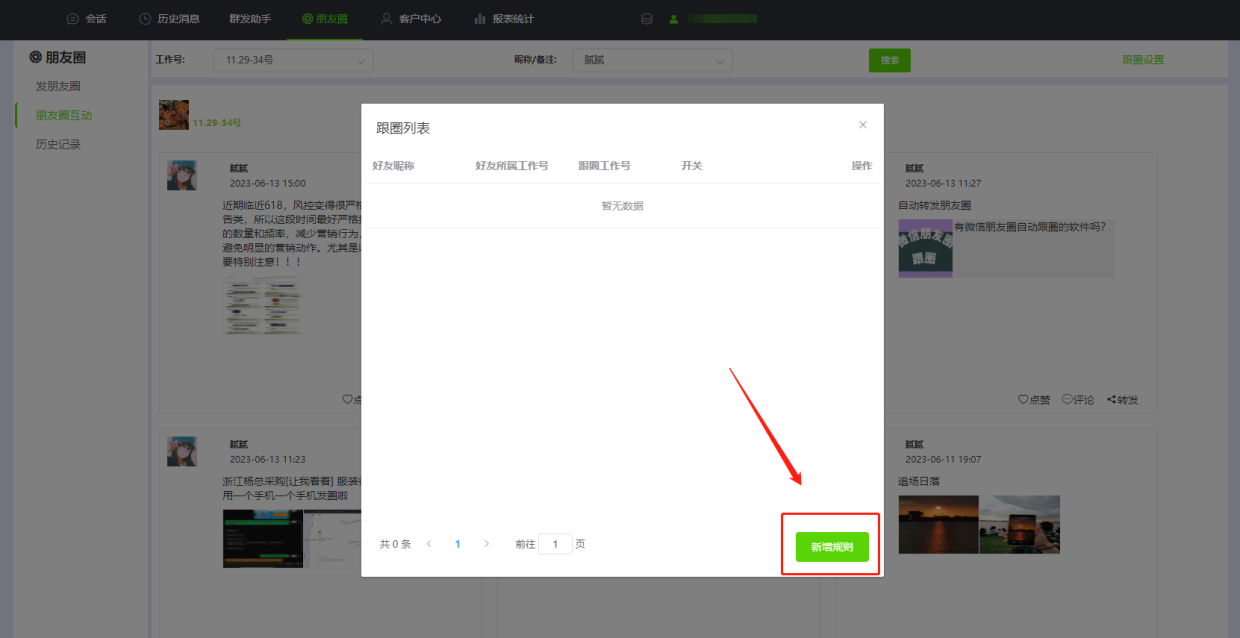1240x638 pixels.
Task: Click the 11.29-34号 account avatar
Action: (174, 115)
